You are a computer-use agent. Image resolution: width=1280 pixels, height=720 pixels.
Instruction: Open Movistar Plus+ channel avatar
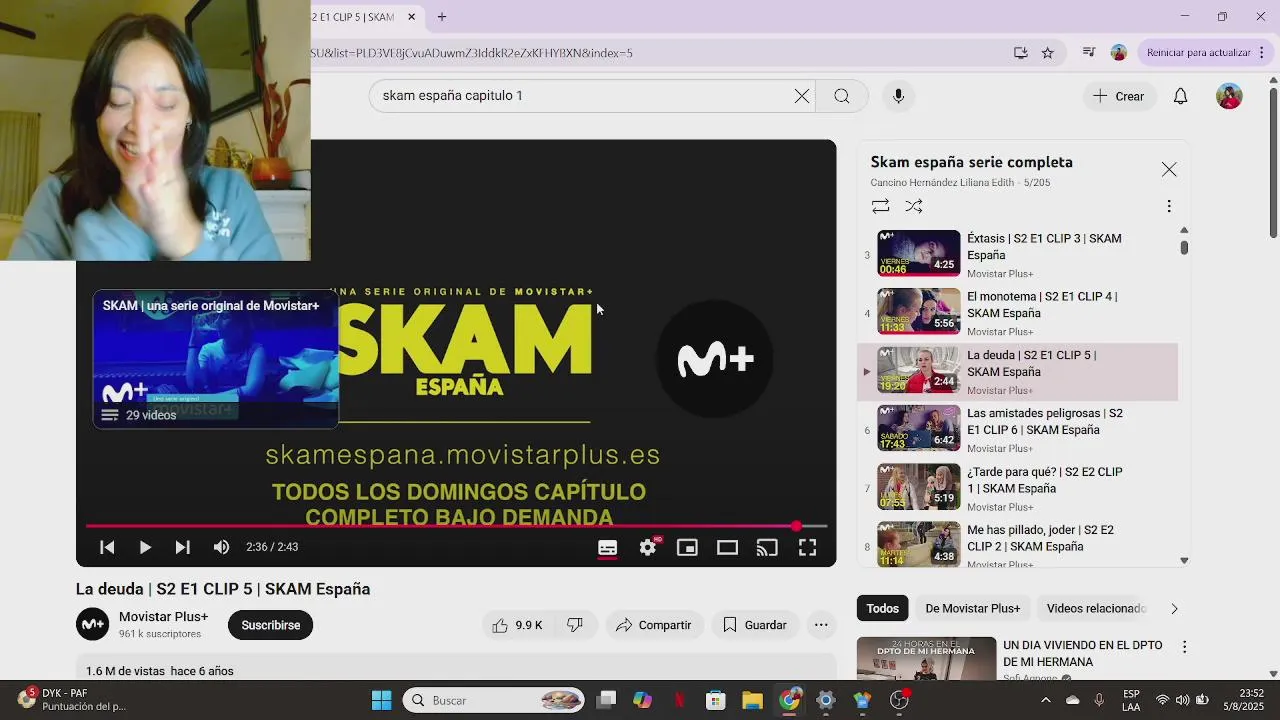tap(93, 625)
